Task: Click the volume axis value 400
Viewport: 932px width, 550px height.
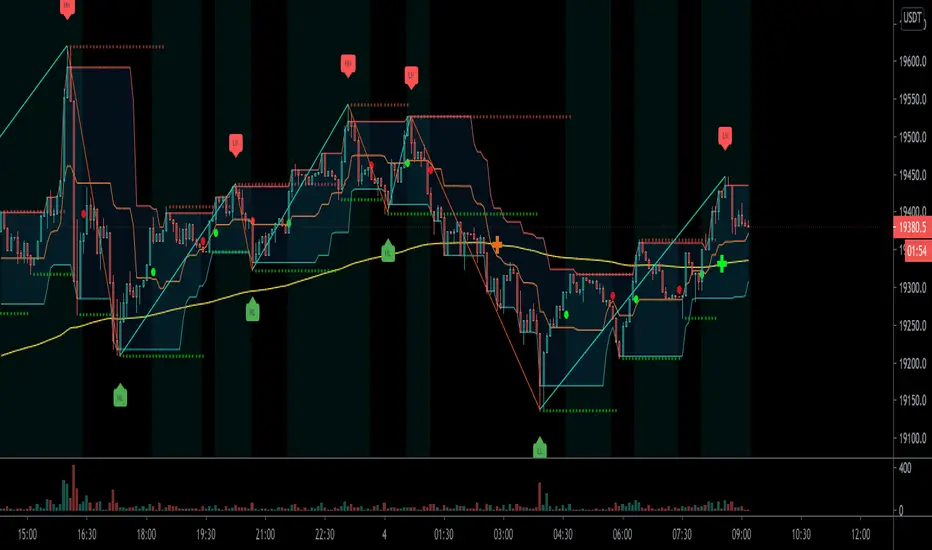Action: pos(905,469)
